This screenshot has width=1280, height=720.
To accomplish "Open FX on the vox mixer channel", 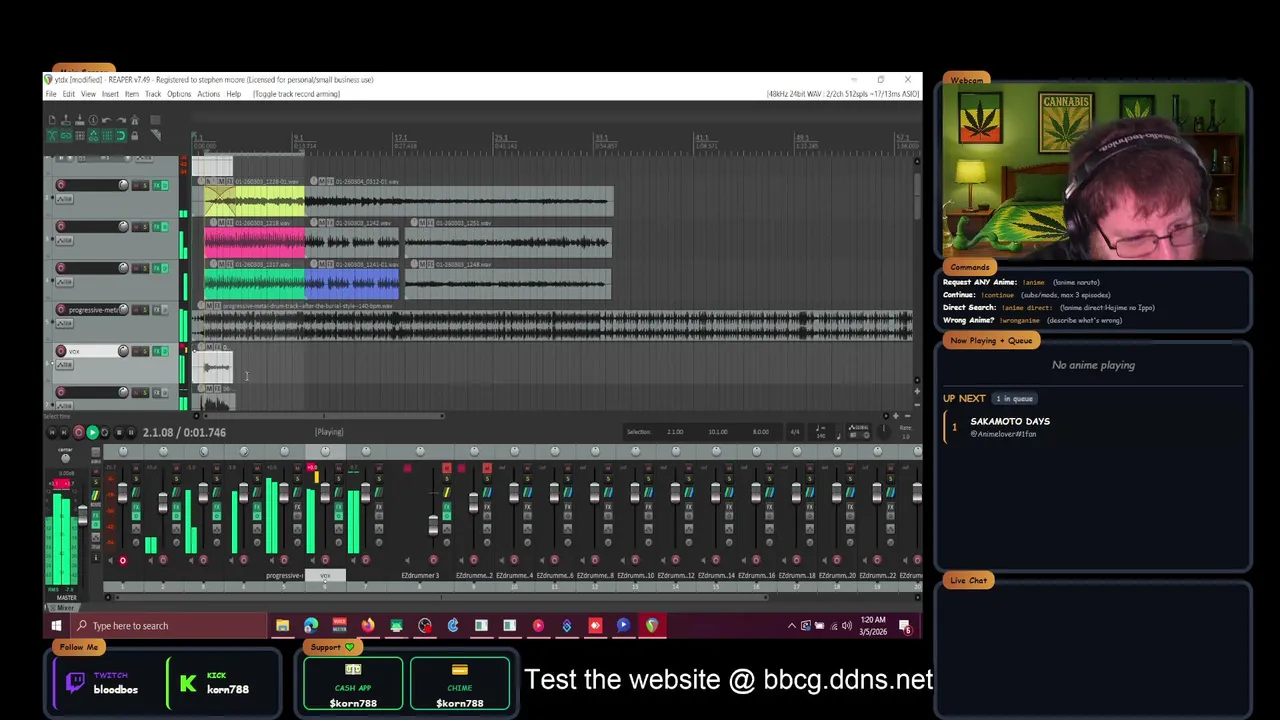I will click(339, 507).
